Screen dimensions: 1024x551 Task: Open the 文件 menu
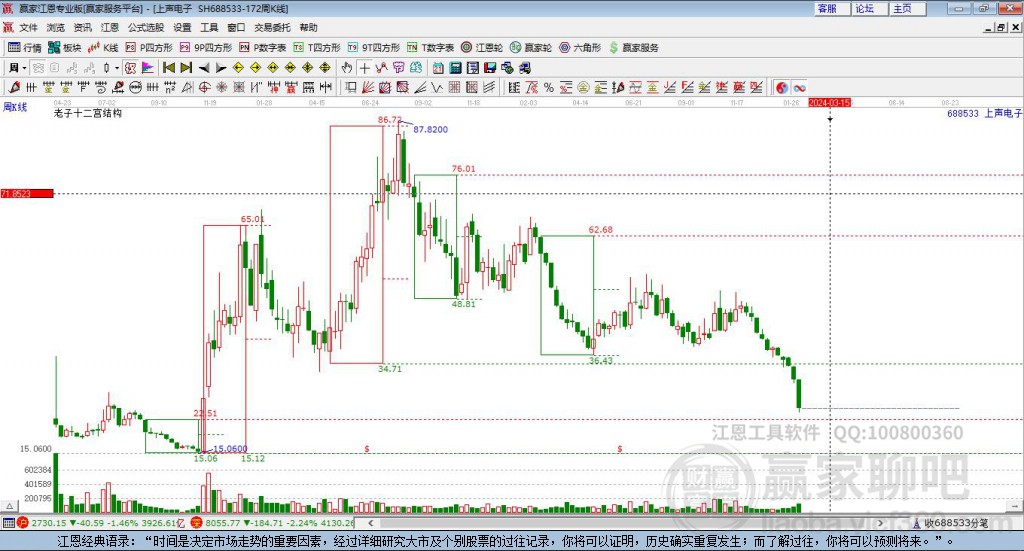tap(28, 27)
